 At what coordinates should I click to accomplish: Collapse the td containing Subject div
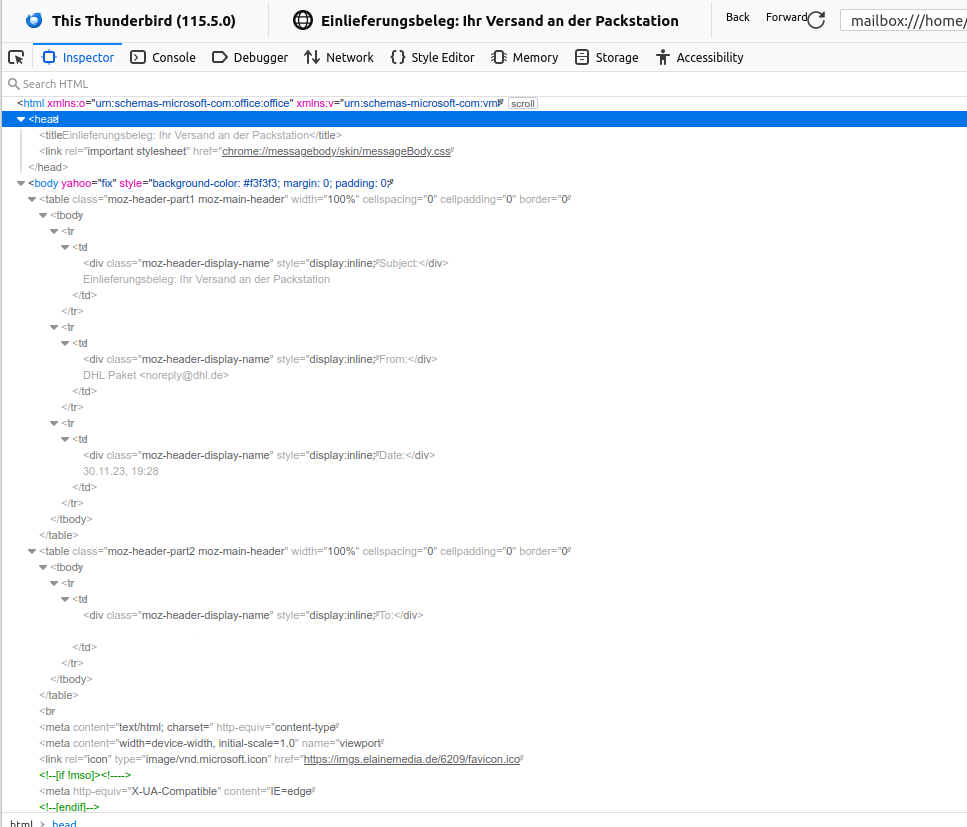[x=65, y=247]
